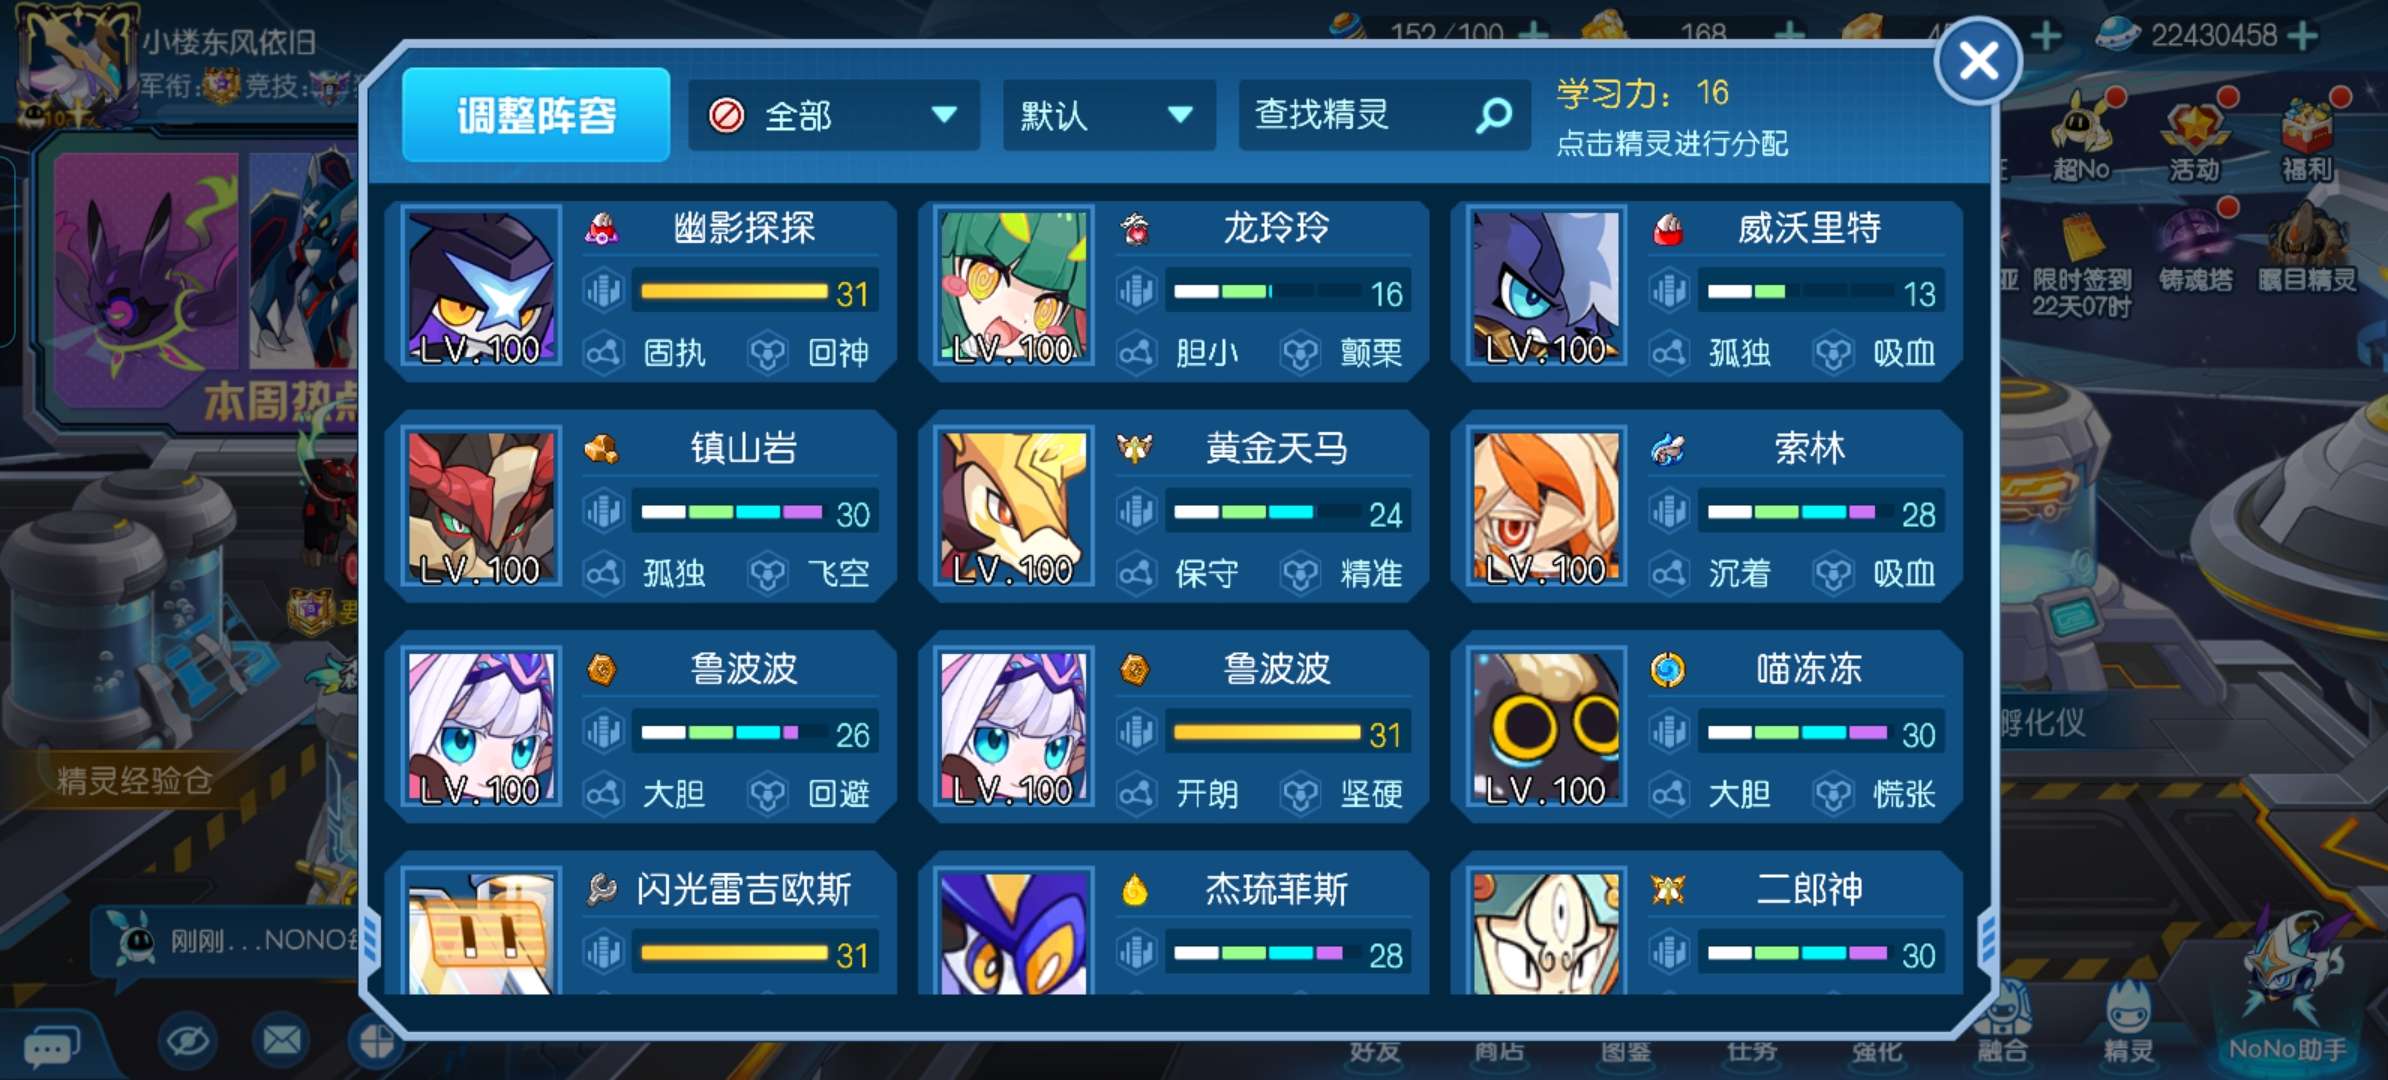Click the 调整阵容 lineup button

click(536, 115)
